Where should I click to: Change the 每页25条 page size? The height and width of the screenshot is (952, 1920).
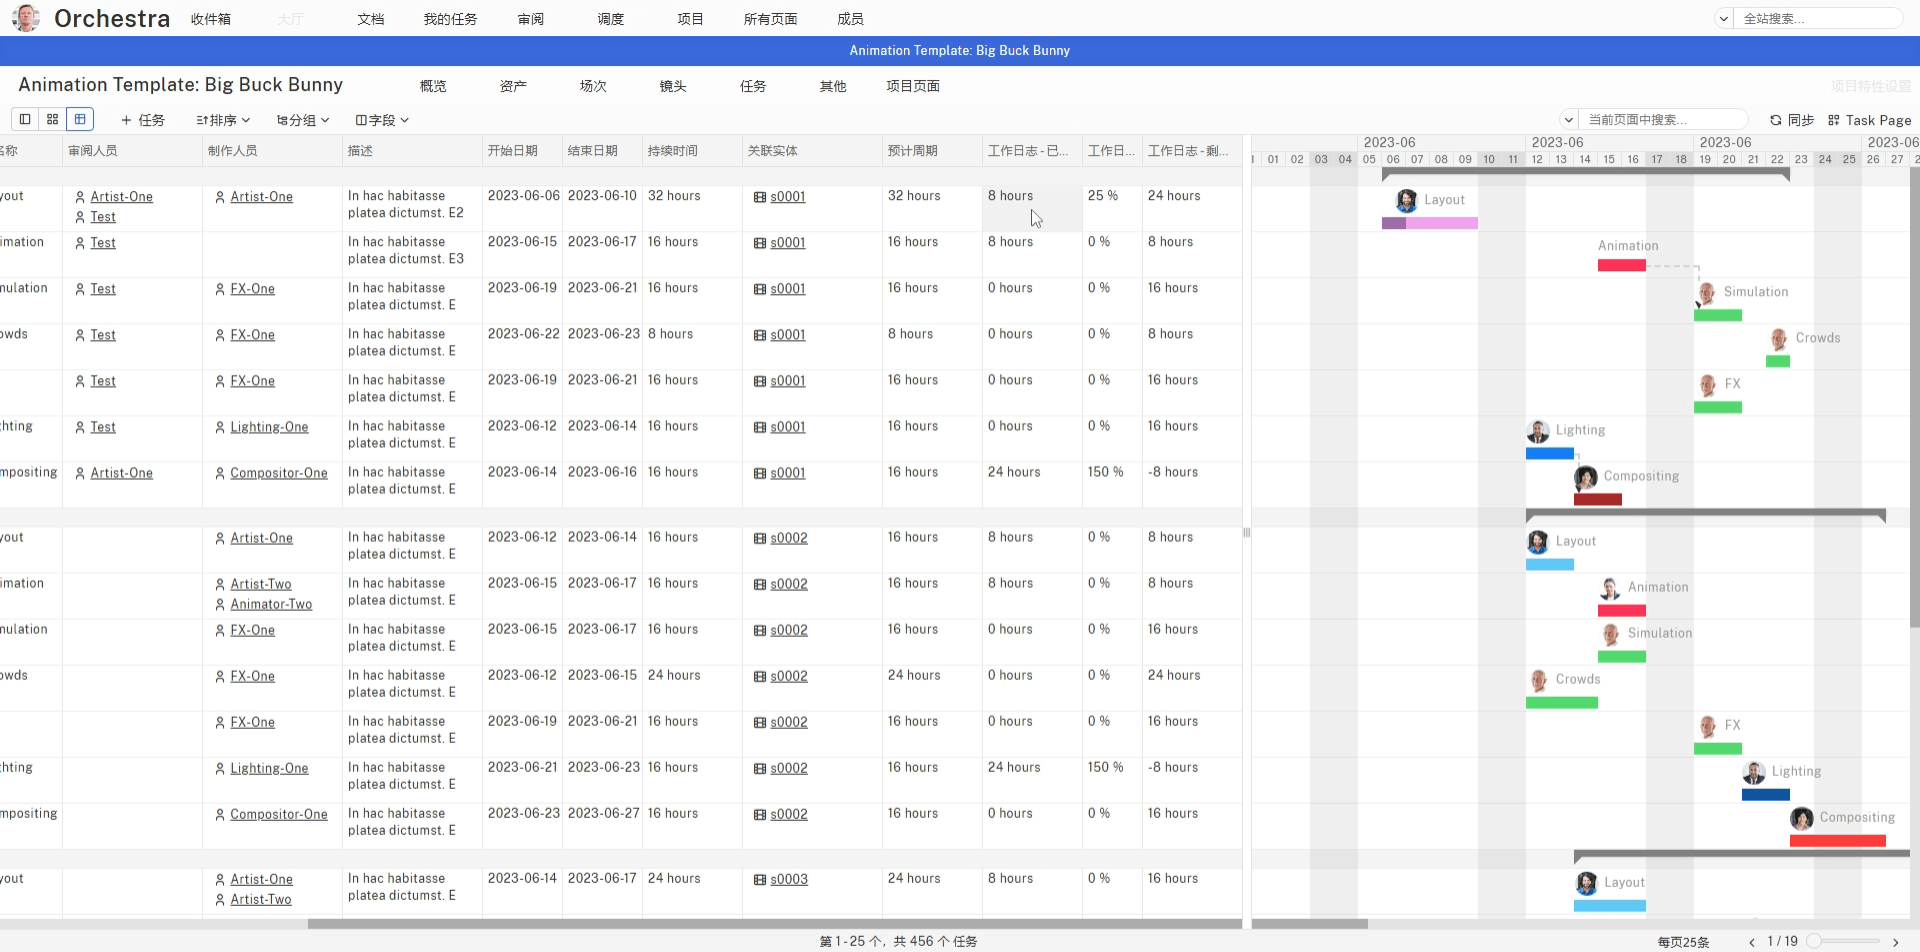pos(1683,942)
